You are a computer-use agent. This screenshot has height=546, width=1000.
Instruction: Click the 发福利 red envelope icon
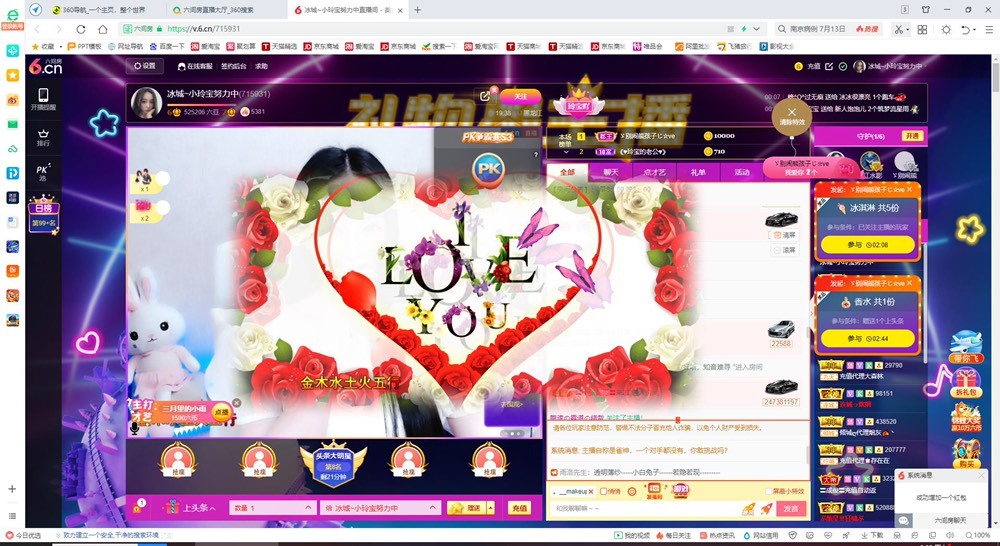(654, 491)
